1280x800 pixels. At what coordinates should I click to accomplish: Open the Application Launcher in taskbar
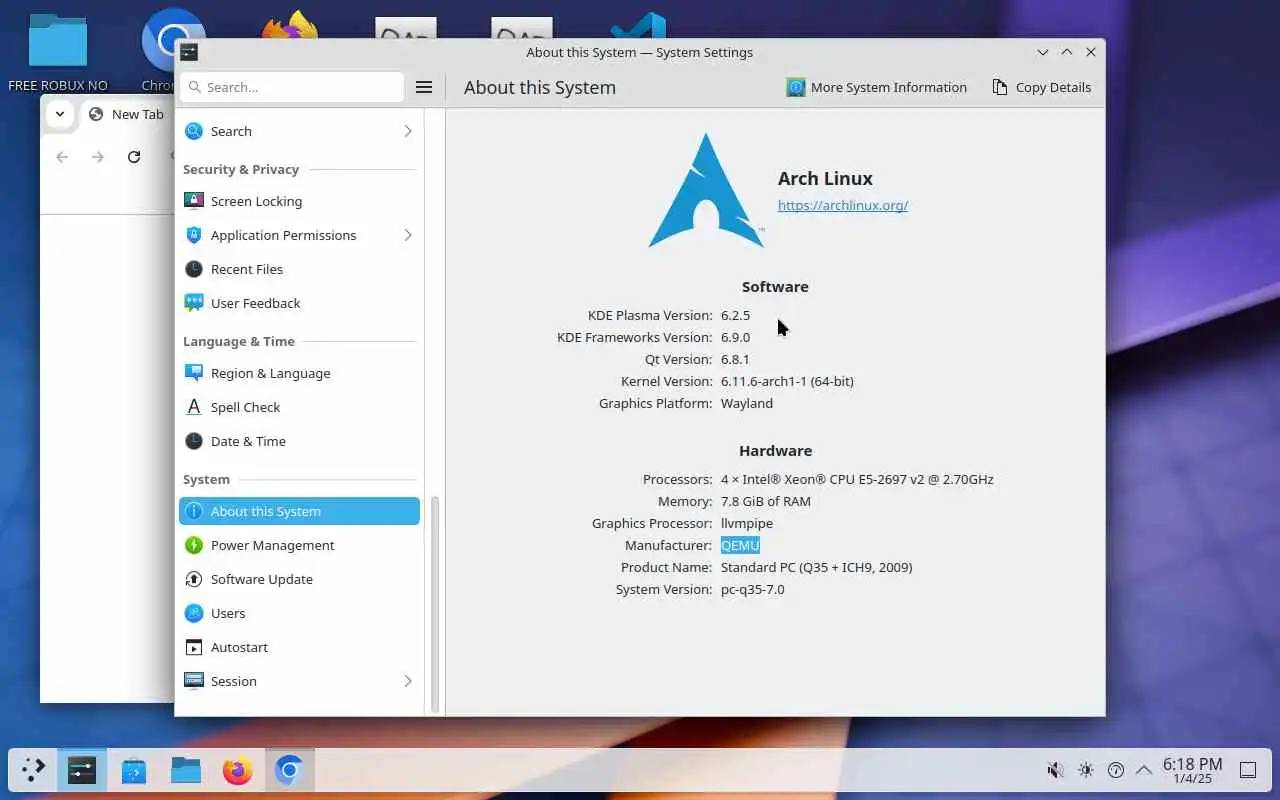click(33, 770)
